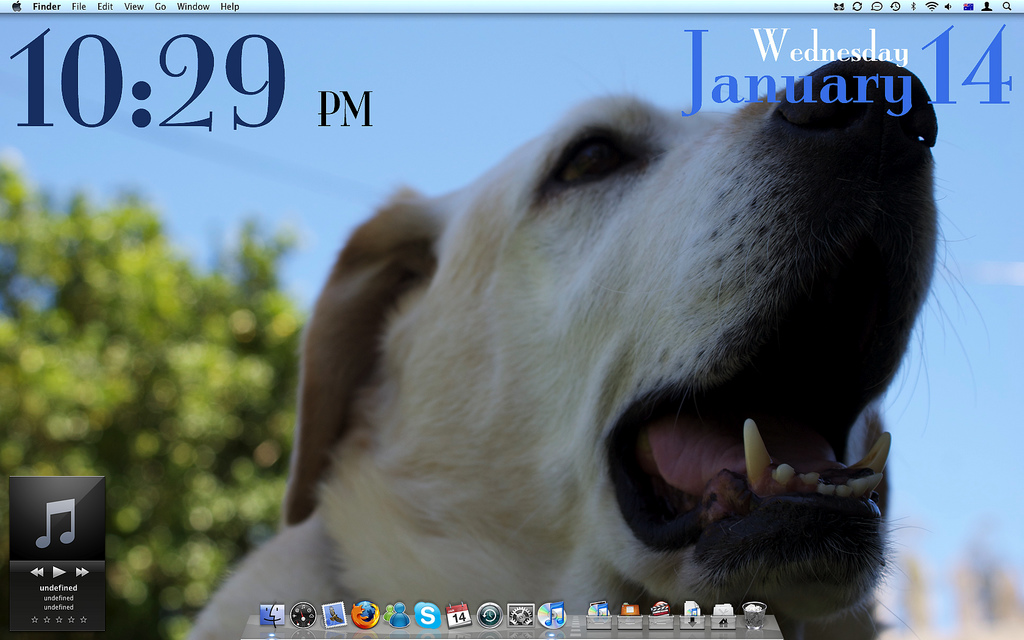Open the Trash in the Dock

point(754,615)
